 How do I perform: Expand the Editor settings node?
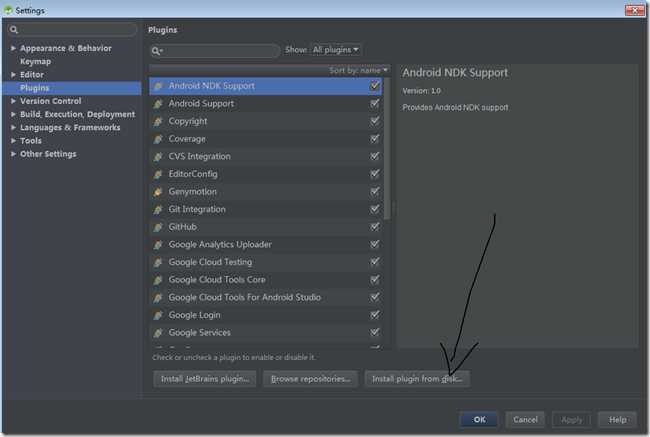click(13, 75)
